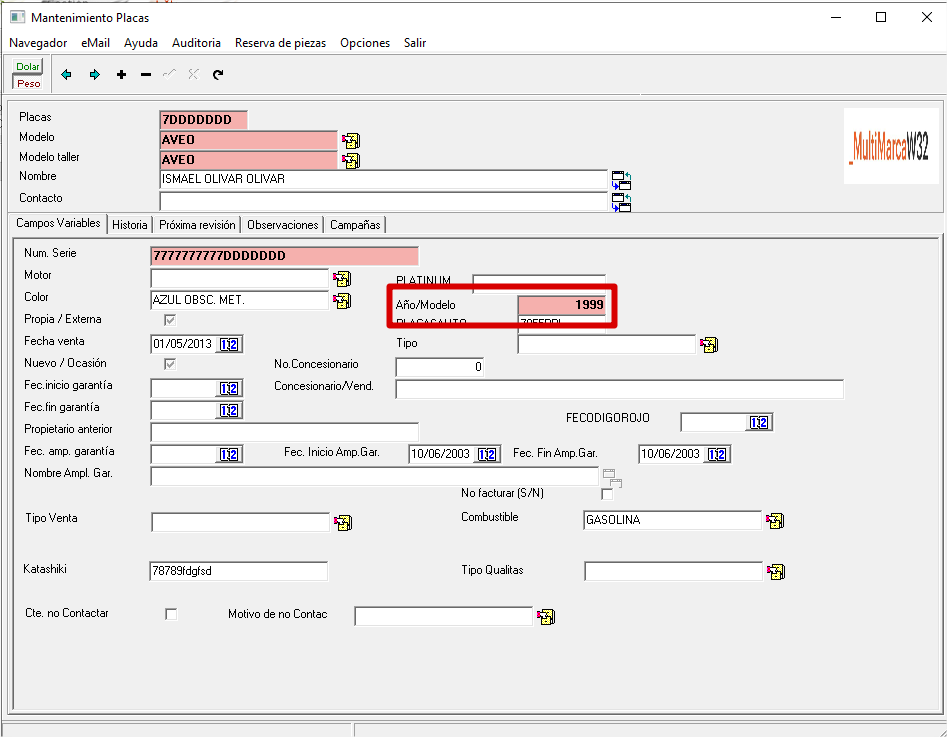Click the Concesionario/Vend. field

[x=619, y=389]
